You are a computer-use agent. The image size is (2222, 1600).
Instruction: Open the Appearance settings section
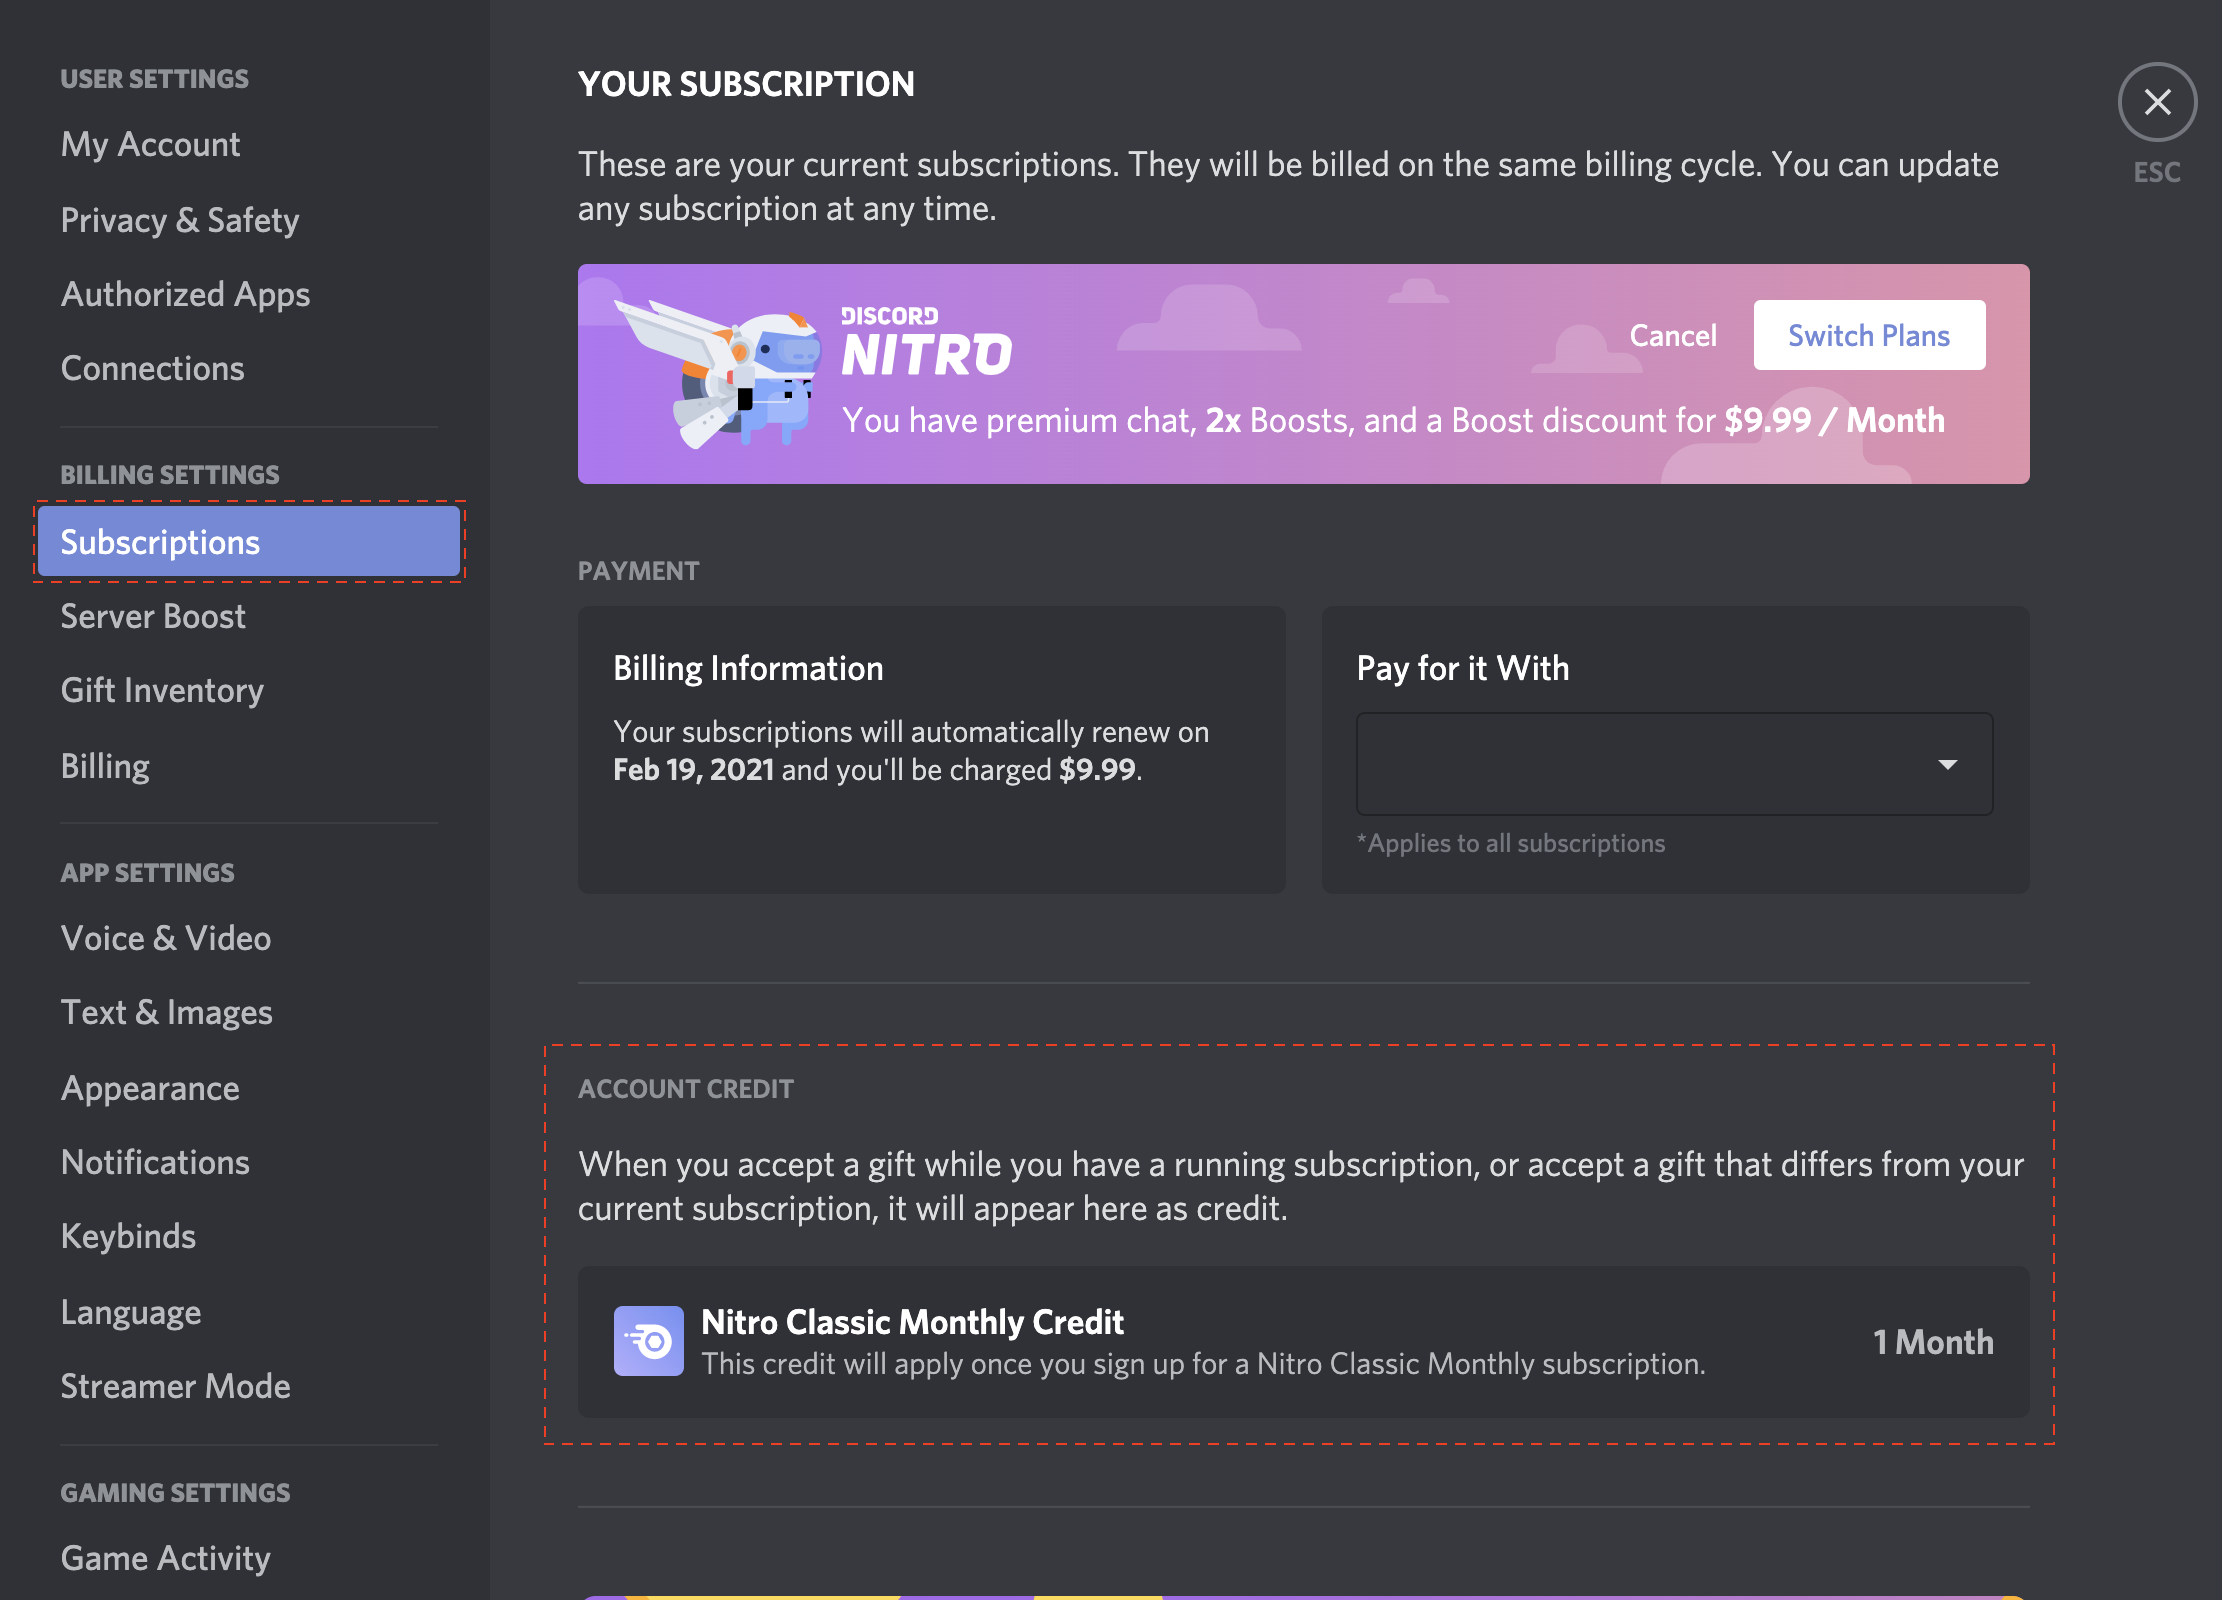coord(152,1086)
